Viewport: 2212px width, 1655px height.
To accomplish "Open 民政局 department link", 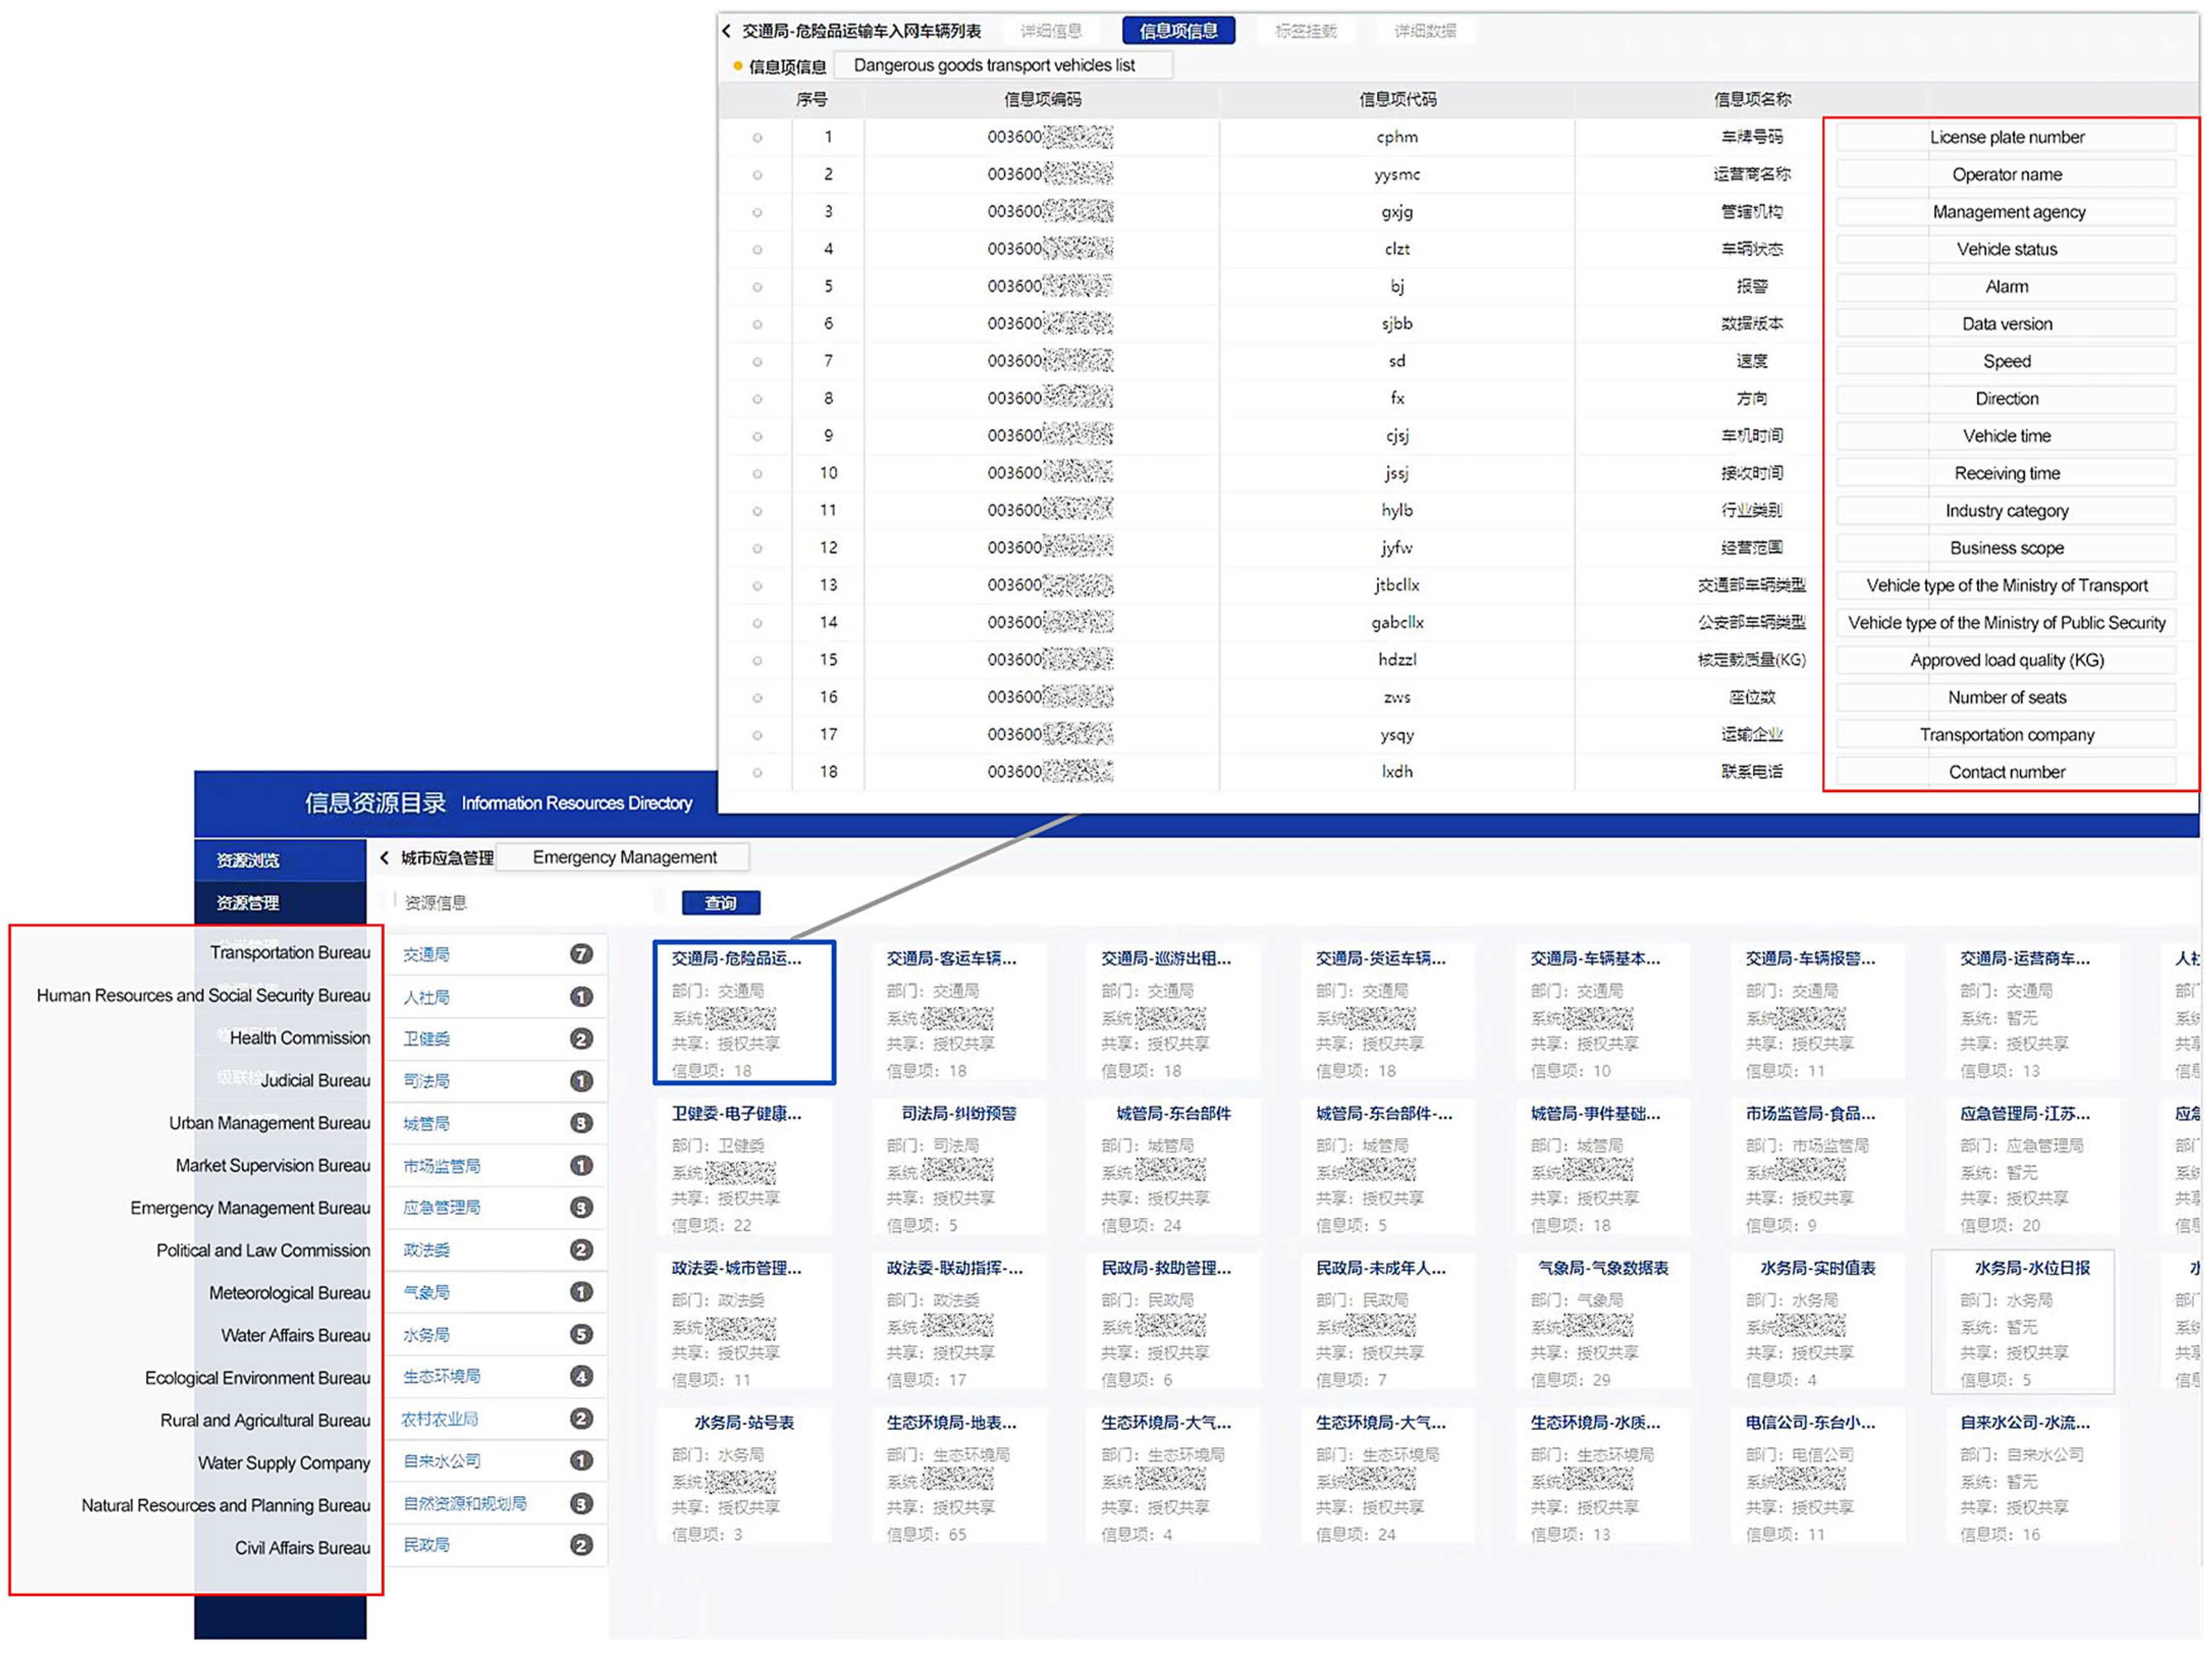I will pyautogui.click(x=427, y=1546).
